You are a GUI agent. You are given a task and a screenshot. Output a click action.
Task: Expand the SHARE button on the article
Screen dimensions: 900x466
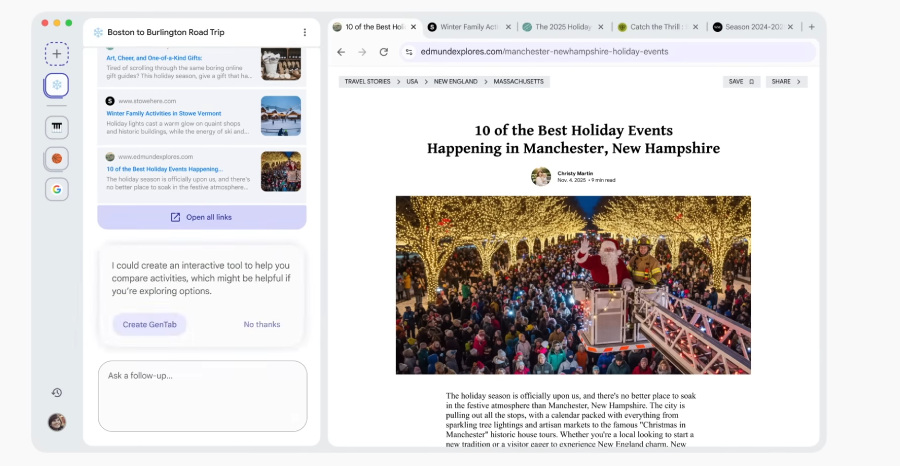(x=786, y=82)
